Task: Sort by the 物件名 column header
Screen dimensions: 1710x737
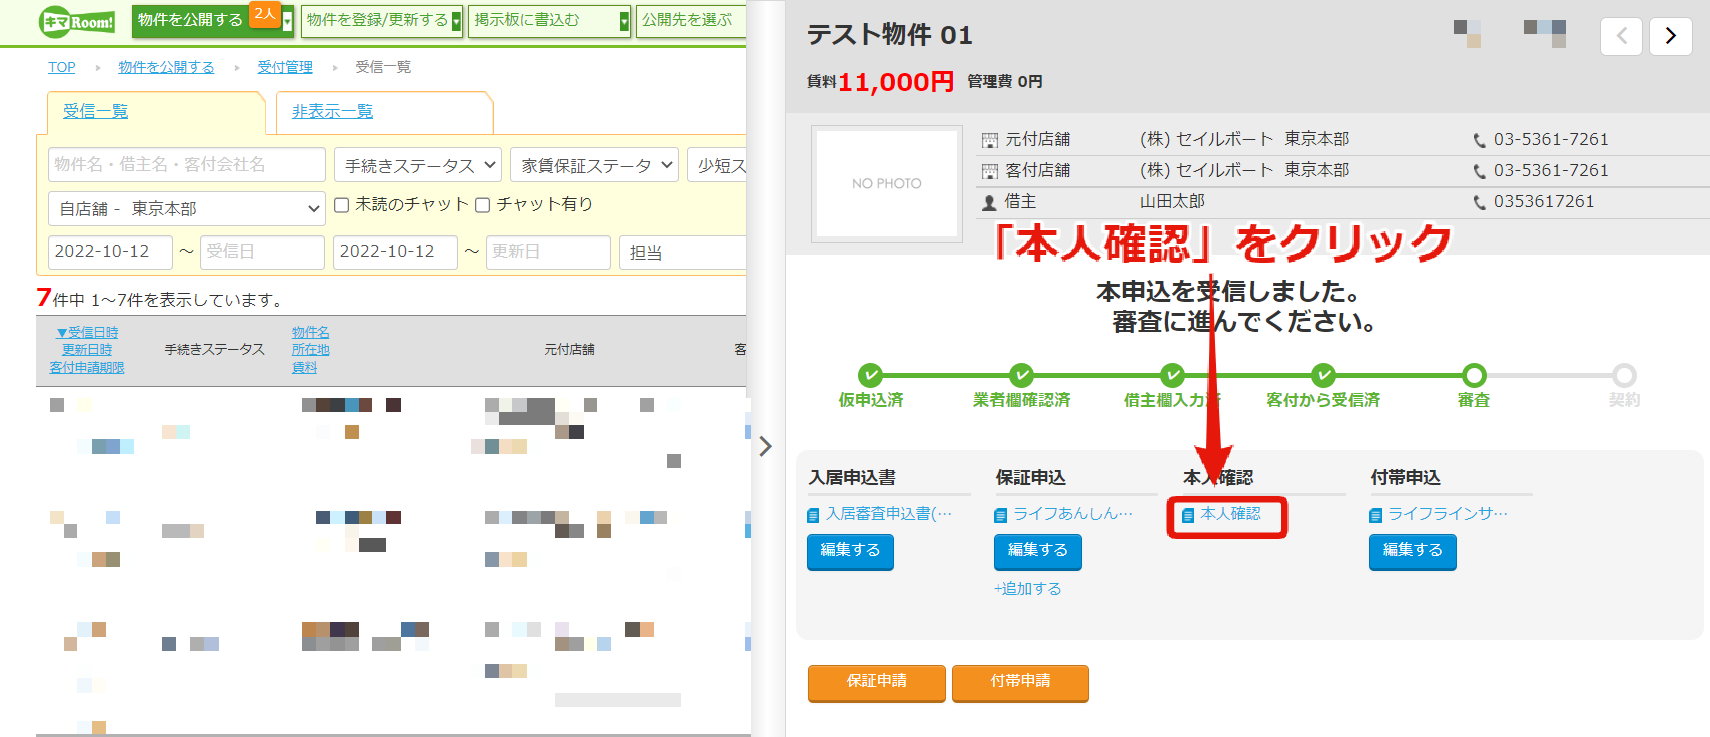Action: click(x=310, y=332)
